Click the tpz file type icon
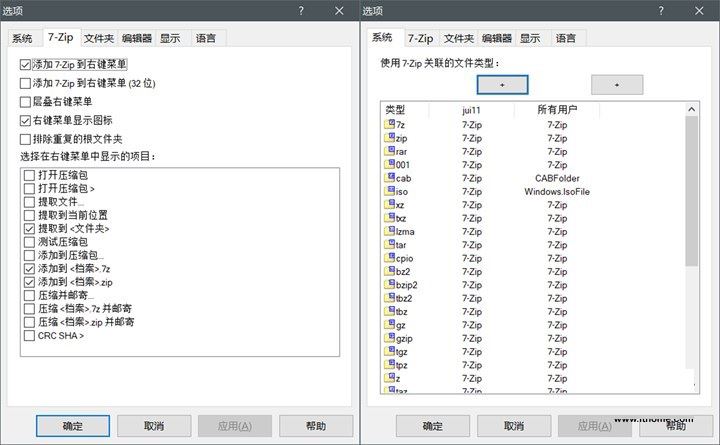 pos(389,364)
